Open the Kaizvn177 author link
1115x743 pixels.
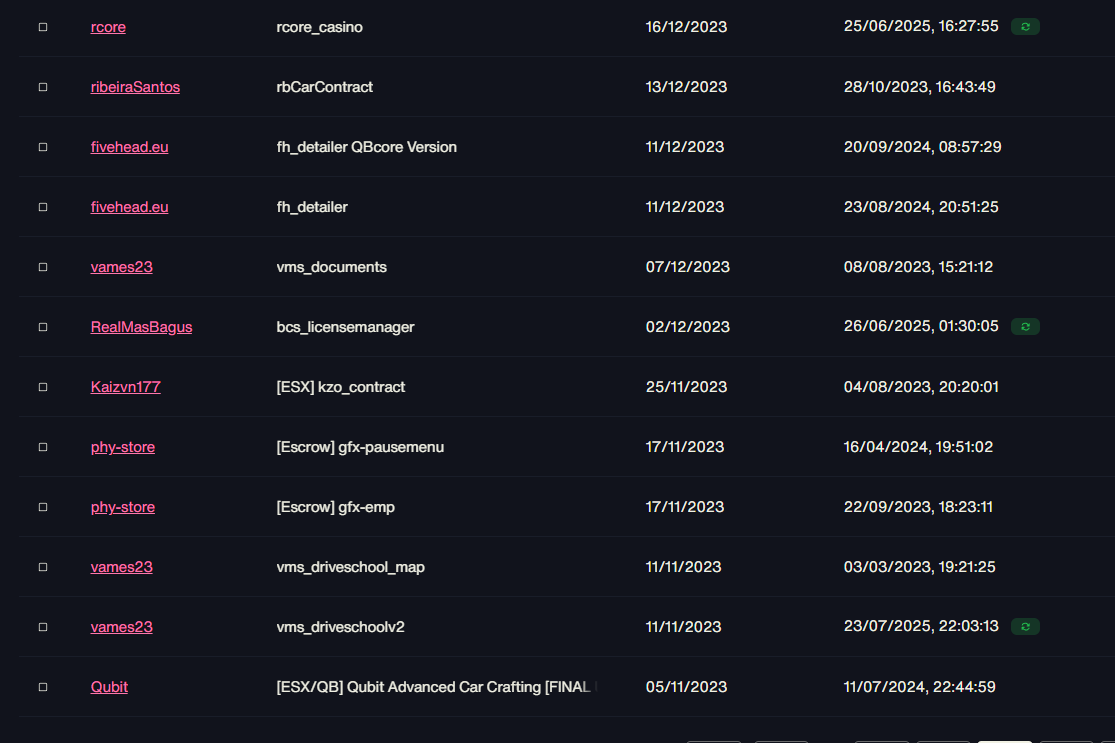126,387
